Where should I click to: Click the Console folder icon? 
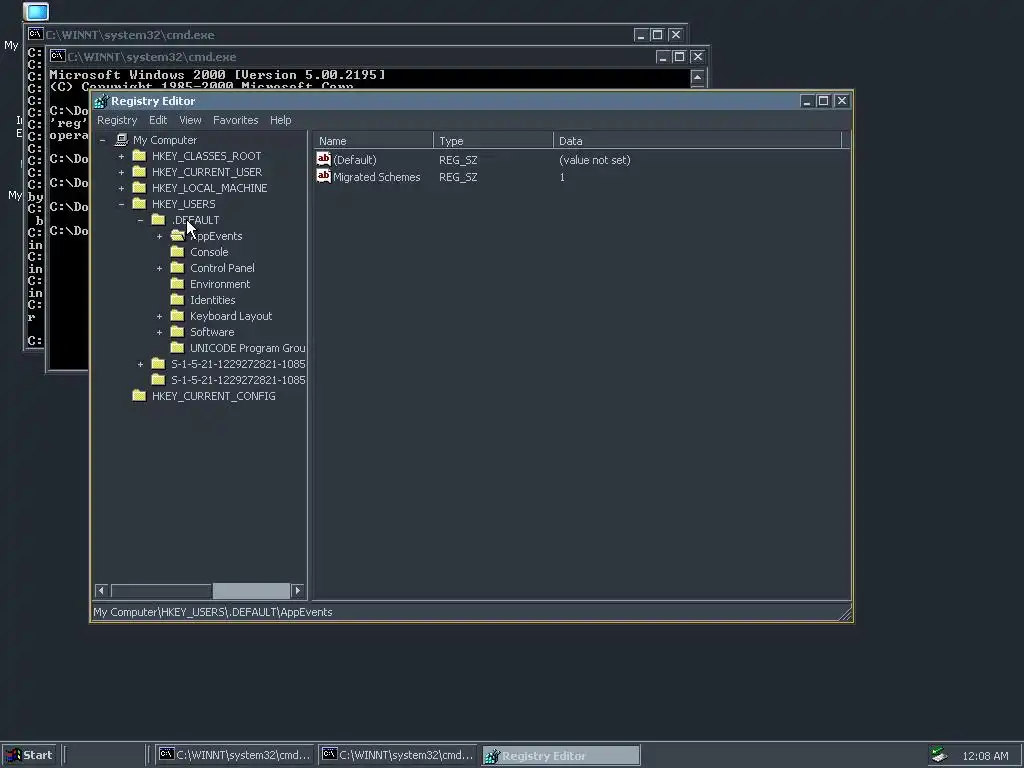177,251
